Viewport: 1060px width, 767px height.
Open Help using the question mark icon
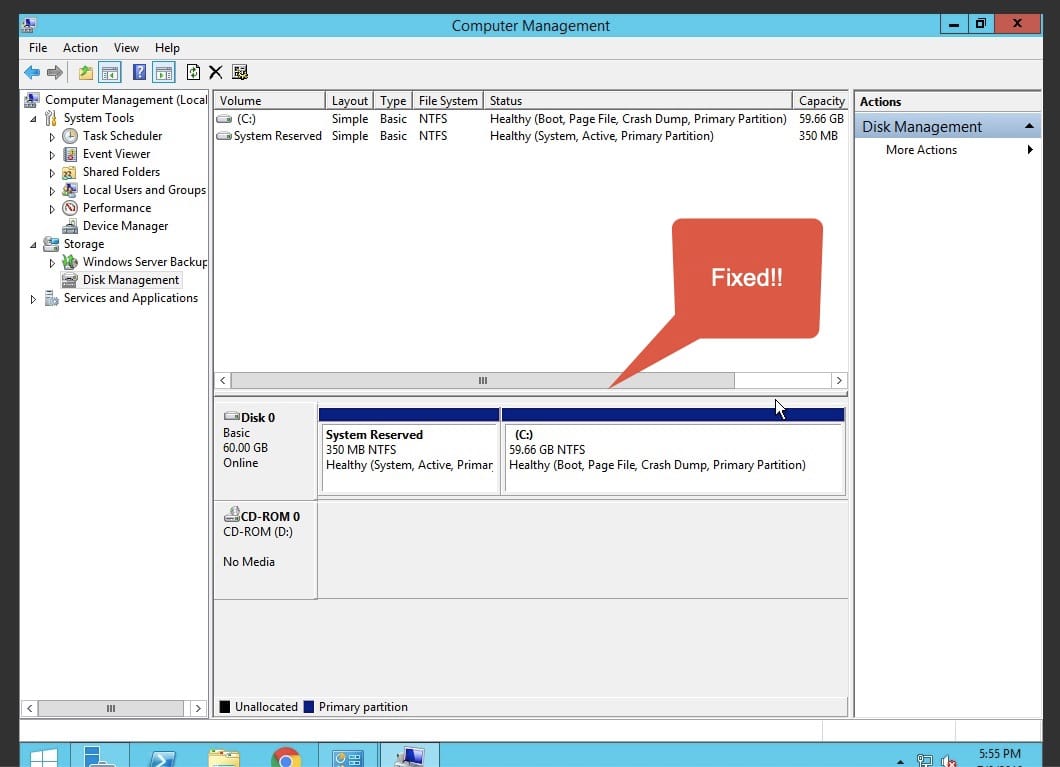(x=139, y=72)
